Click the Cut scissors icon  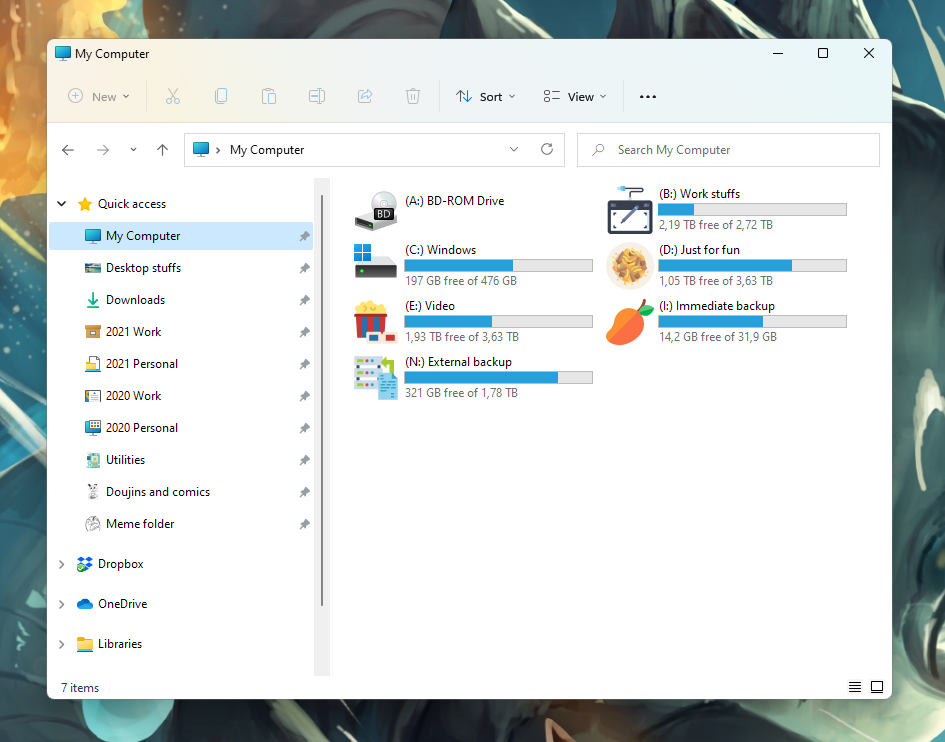tap(173, 96)
